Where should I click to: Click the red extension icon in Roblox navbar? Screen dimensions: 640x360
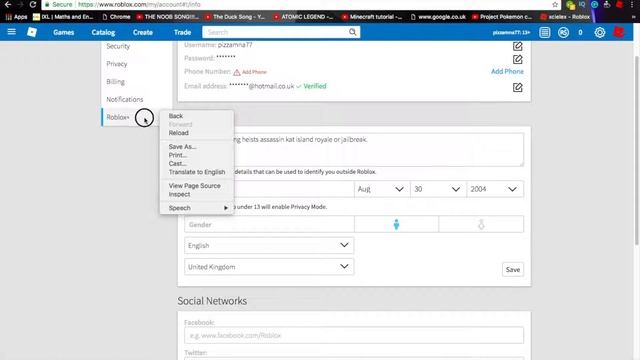[x=619, y=32]
